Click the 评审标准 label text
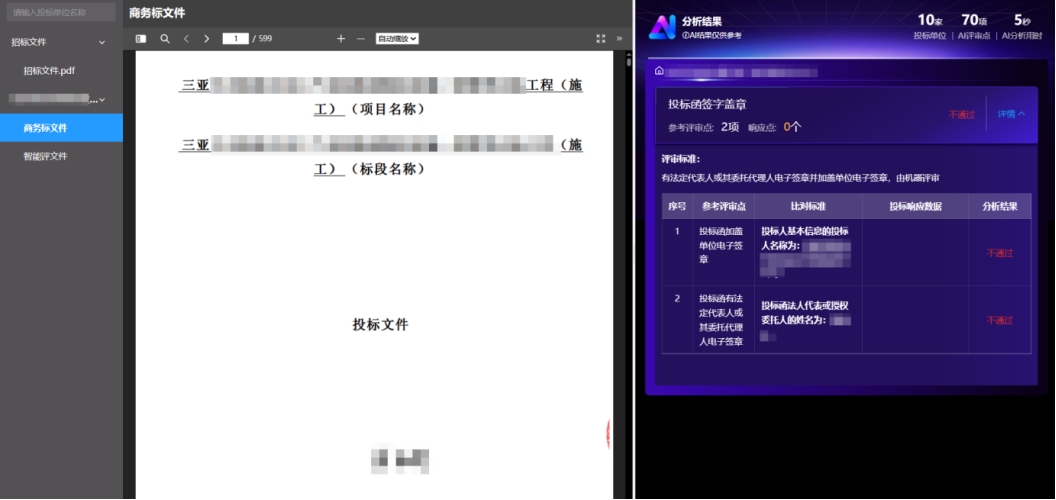The width and height of the screenshot is (1056, 500). tap(682, 160)
